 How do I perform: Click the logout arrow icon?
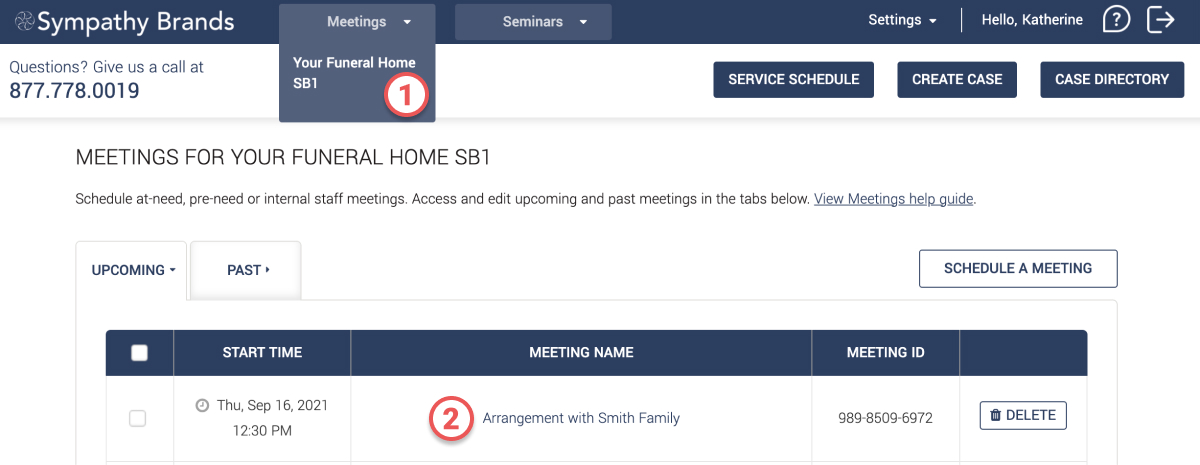coord(1160,20)
